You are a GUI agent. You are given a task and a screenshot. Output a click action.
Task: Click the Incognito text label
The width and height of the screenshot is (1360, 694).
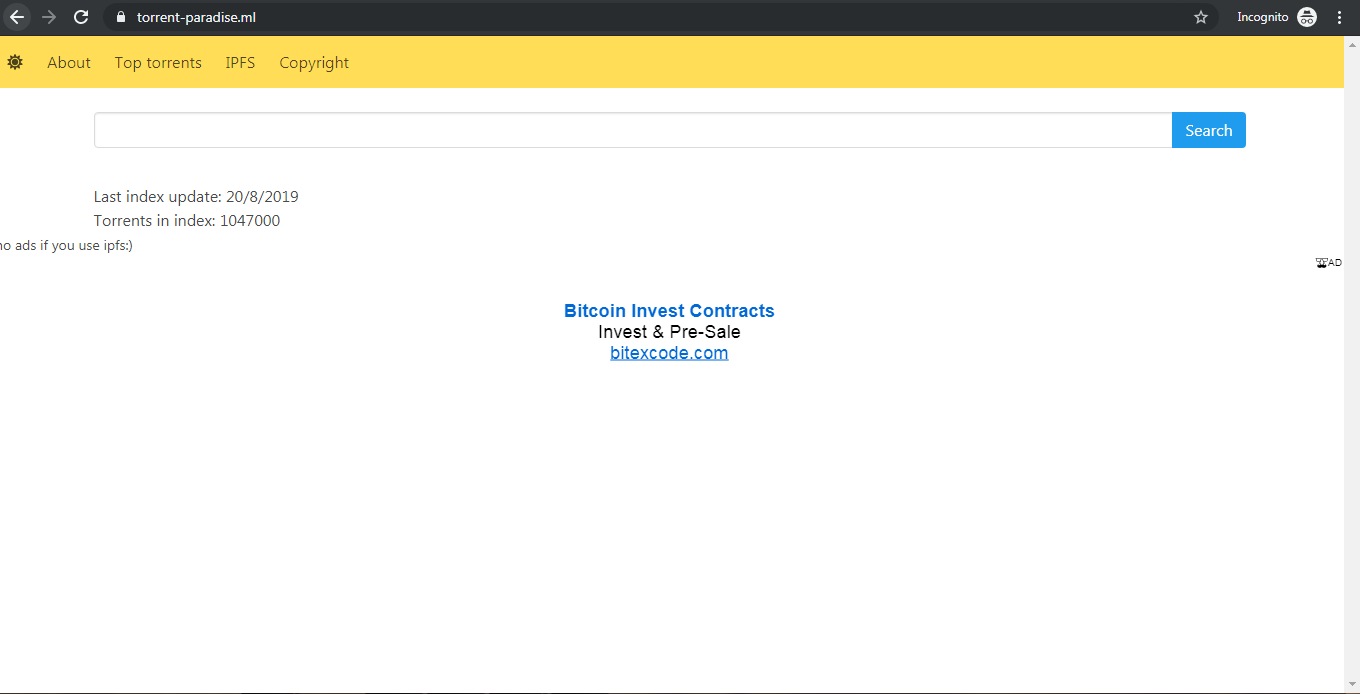point(1262,17)
